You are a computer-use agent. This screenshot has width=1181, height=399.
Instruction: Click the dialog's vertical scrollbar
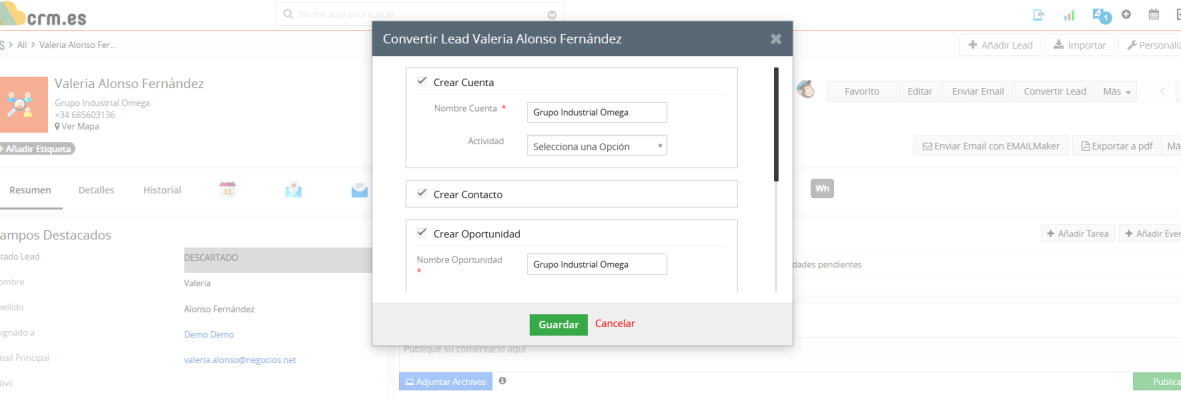776,124
